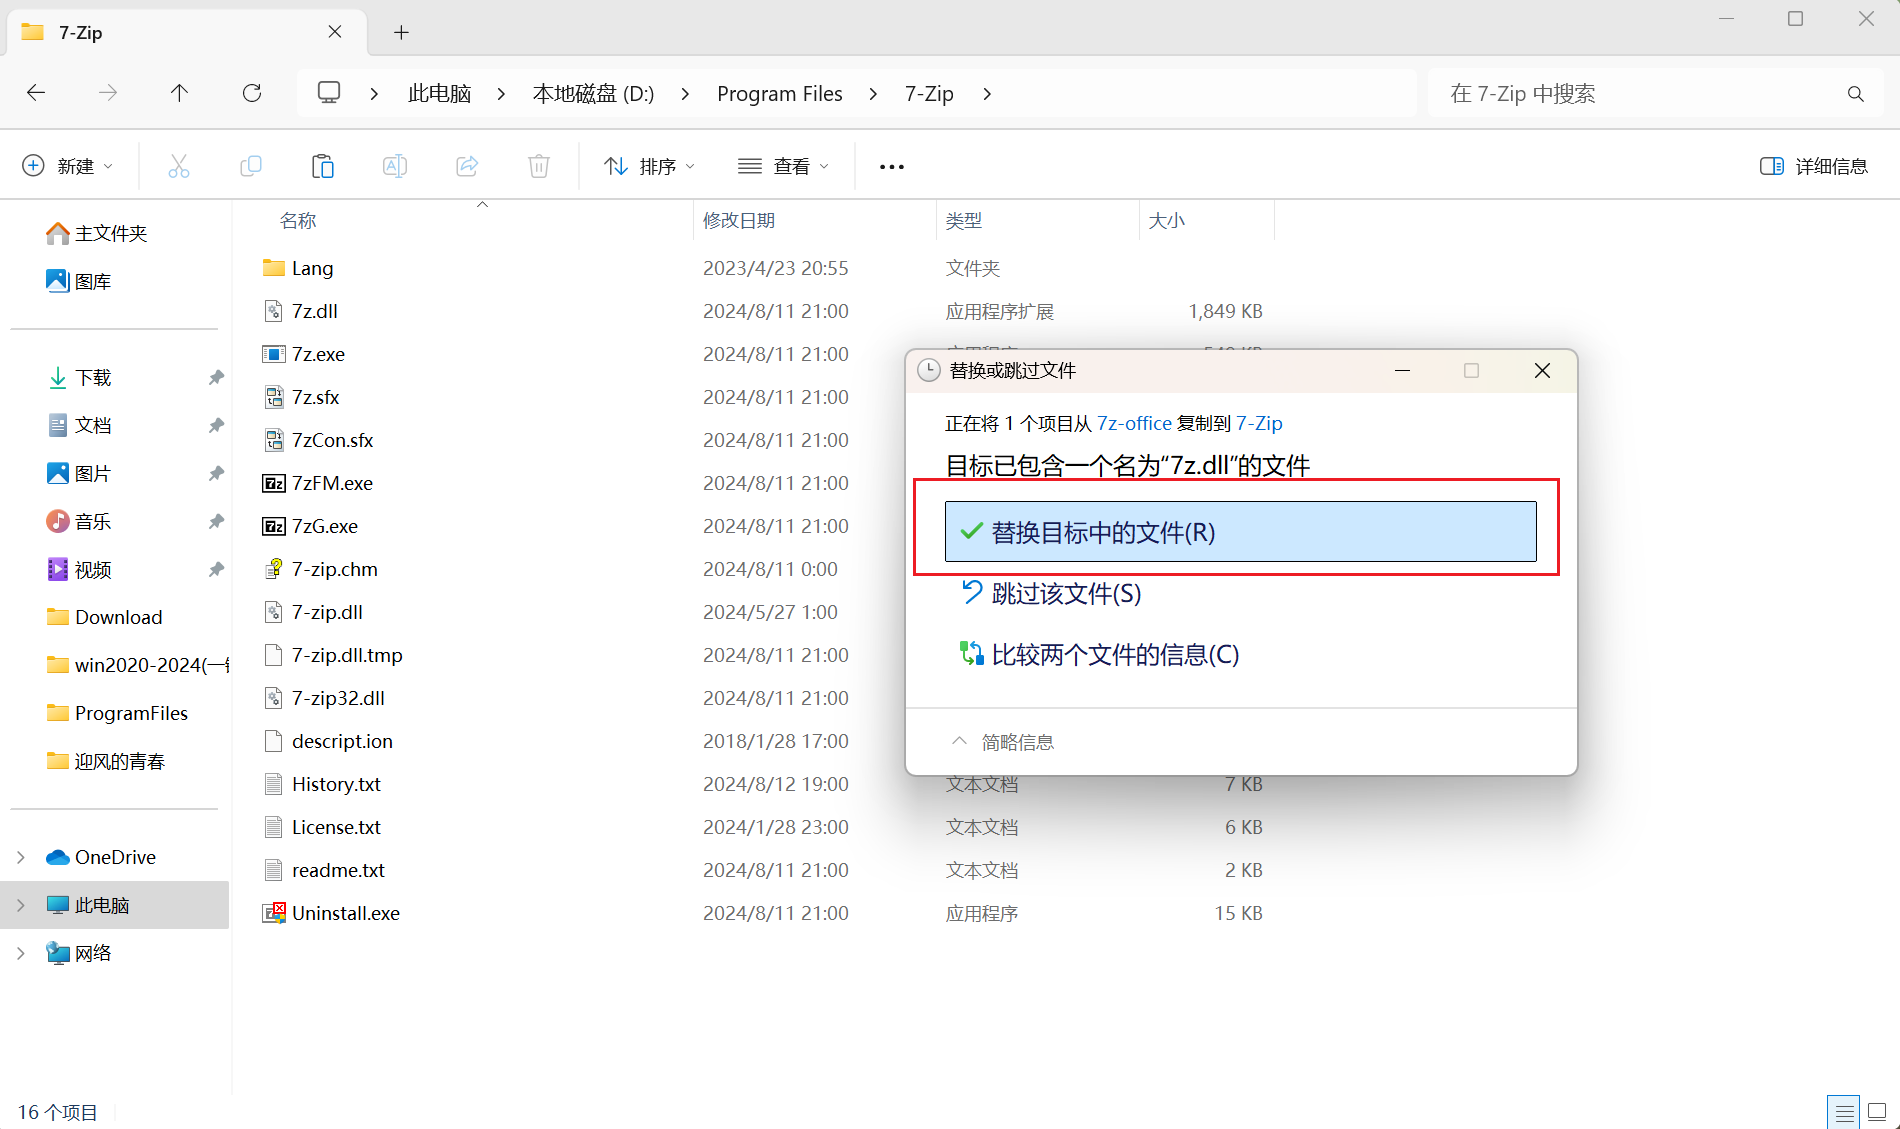
Task: Select the 7-zip.chm help file icon
Action: 273,569
